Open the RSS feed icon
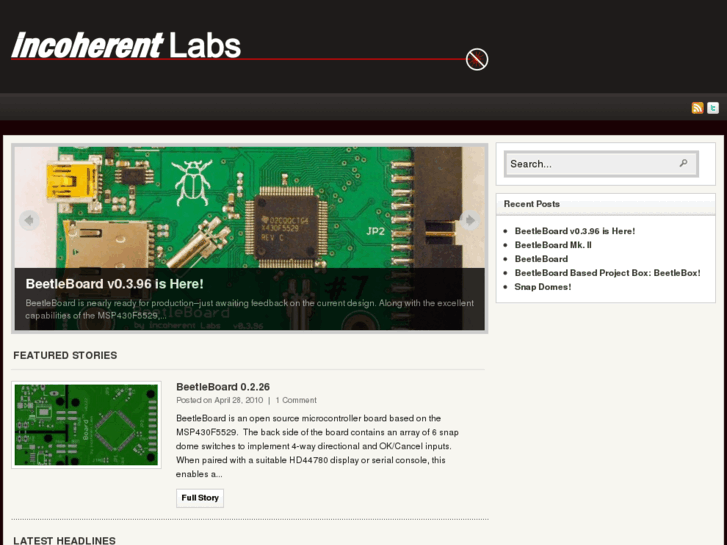Viewport: 727px width, 545px height. (697, 108)
